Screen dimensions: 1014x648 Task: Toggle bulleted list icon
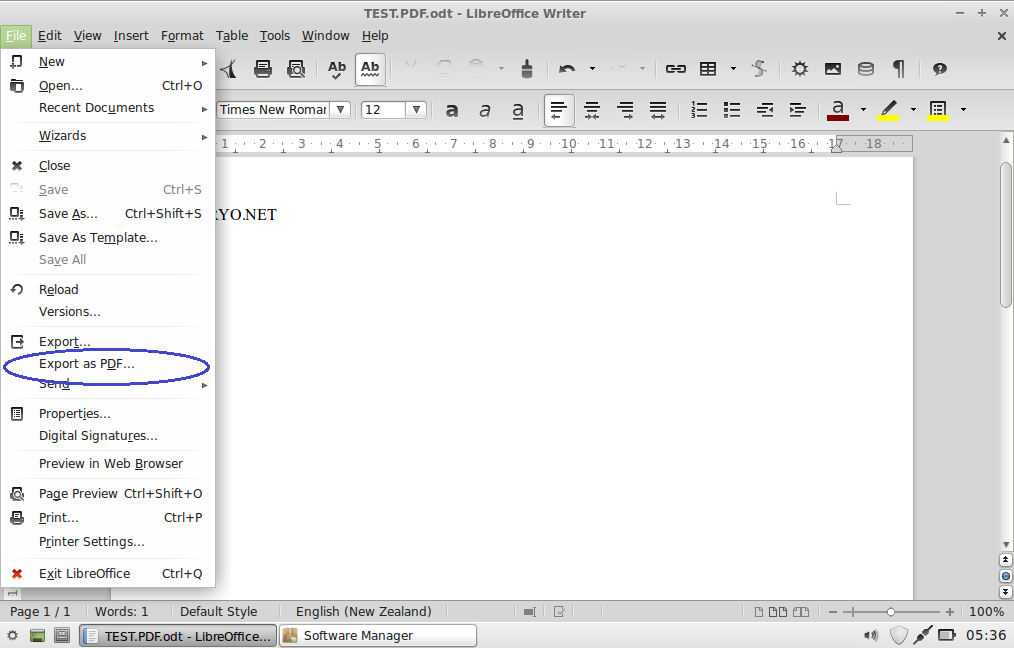tap(731, 110)
